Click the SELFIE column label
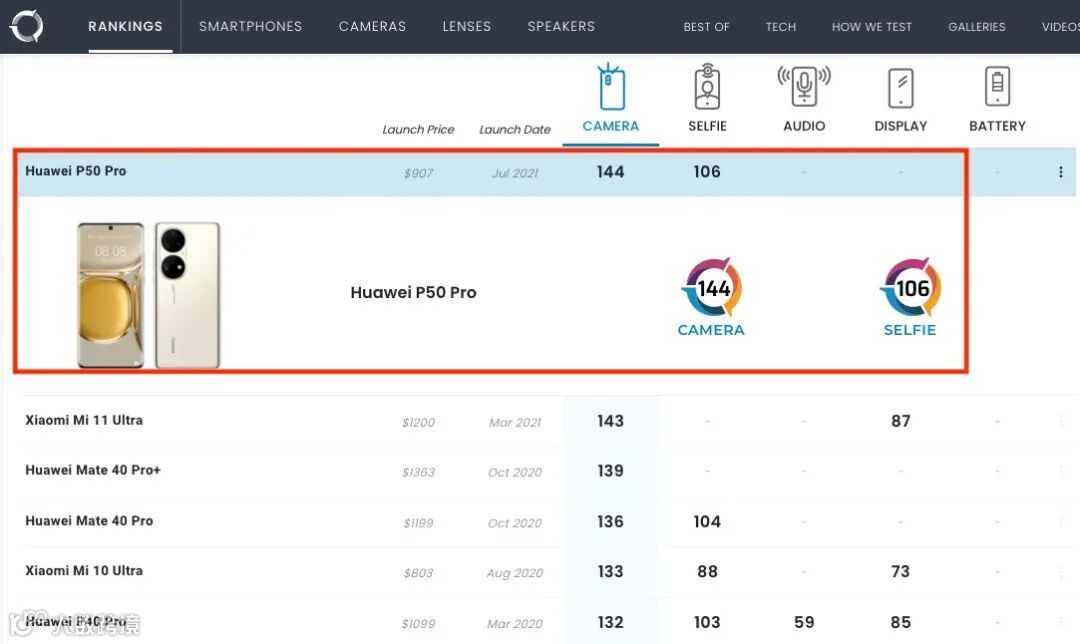1080x644 pixels. coord(707,126)
